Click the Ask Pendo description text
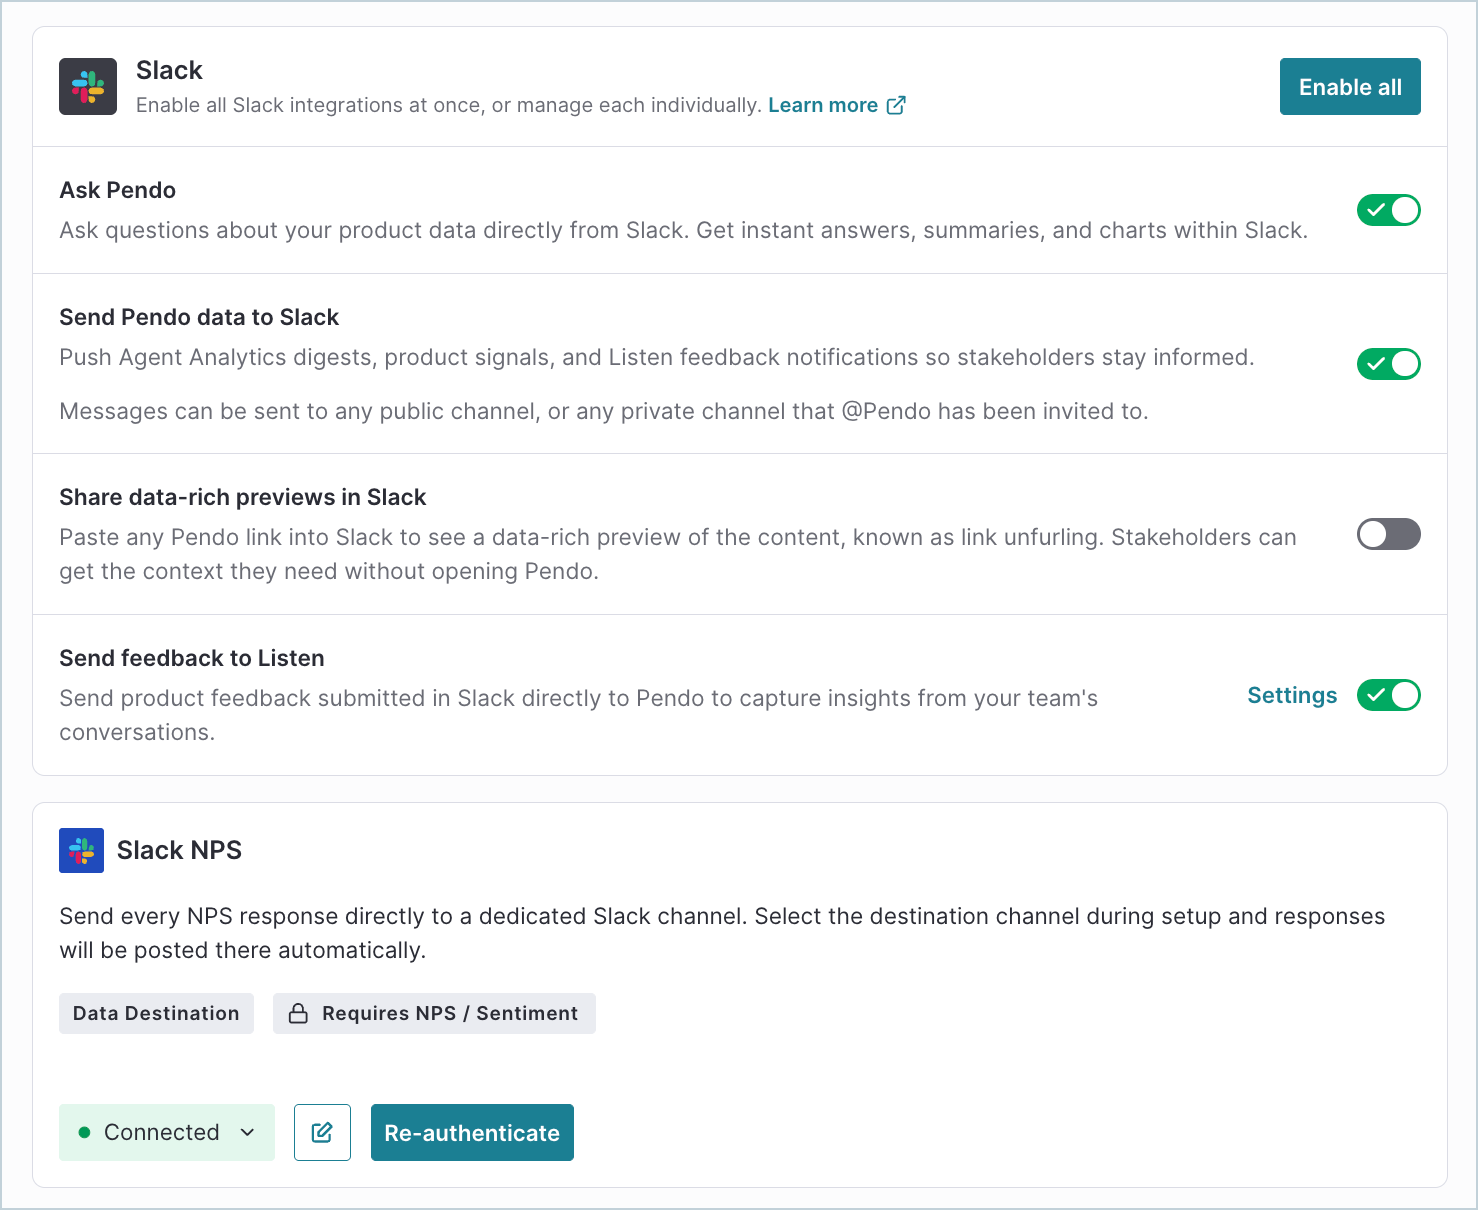The width and height of the screenshot is (1478, 1210). pos(684,230)
